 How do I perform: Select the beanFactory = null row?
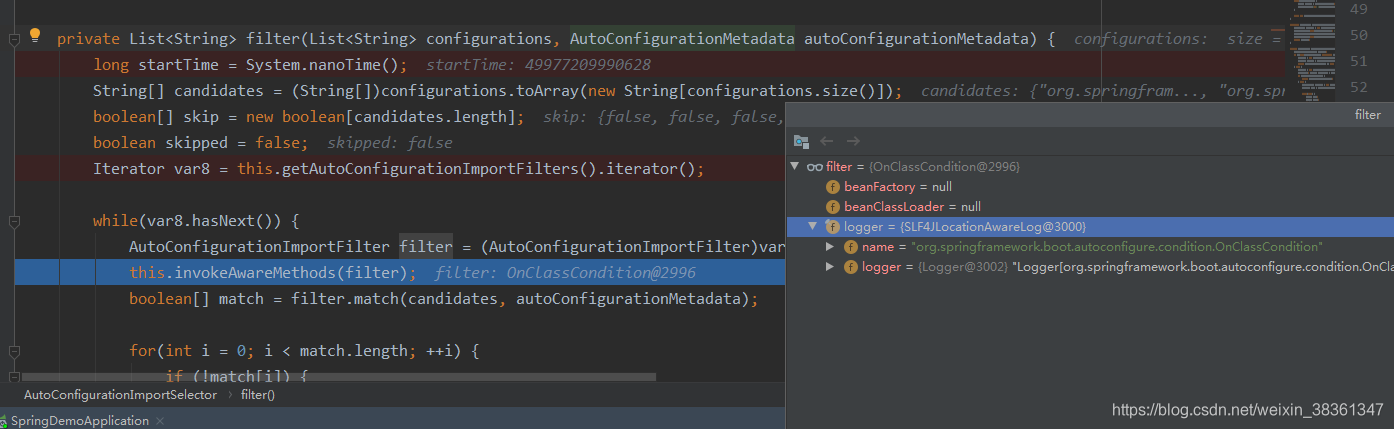tap(1089, 187)
